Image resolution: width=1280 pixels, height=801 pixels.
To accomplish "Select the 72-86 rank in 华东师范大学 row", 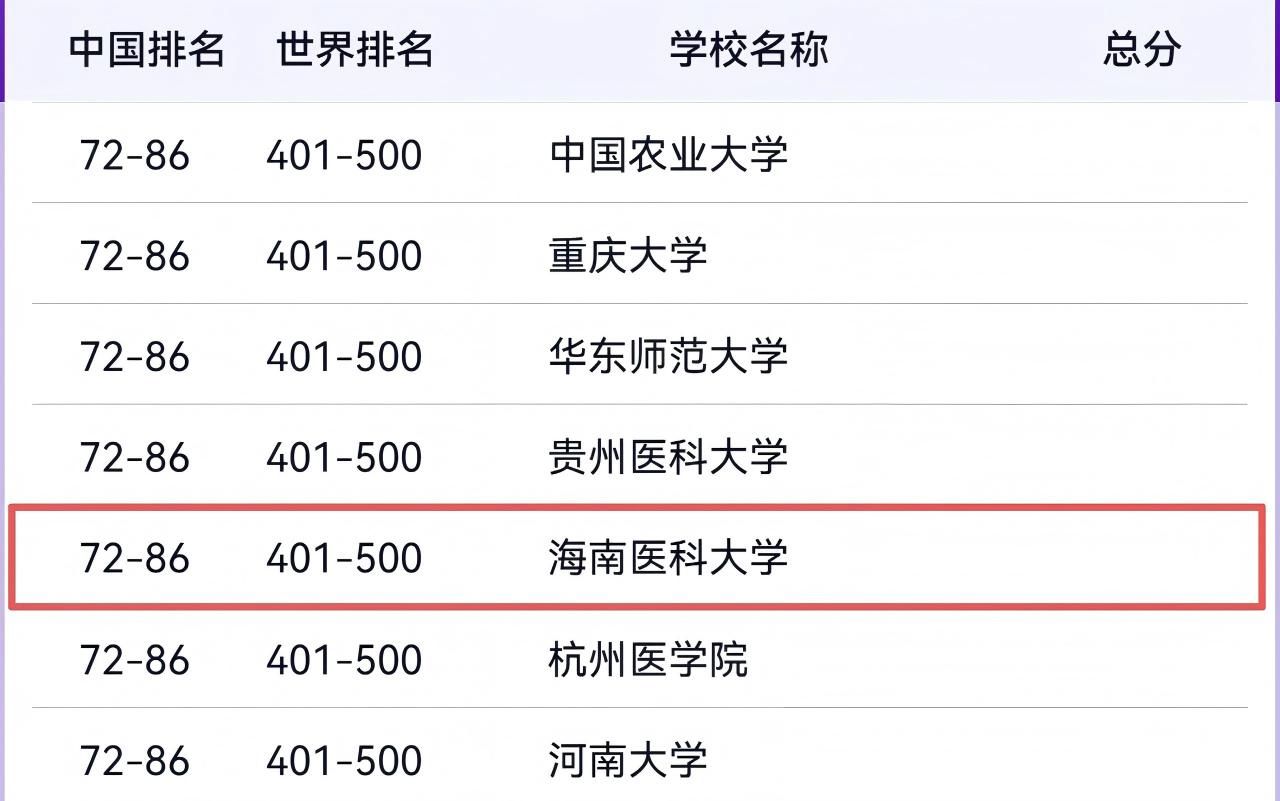I will pyautogui.click(x=135, y=357).
